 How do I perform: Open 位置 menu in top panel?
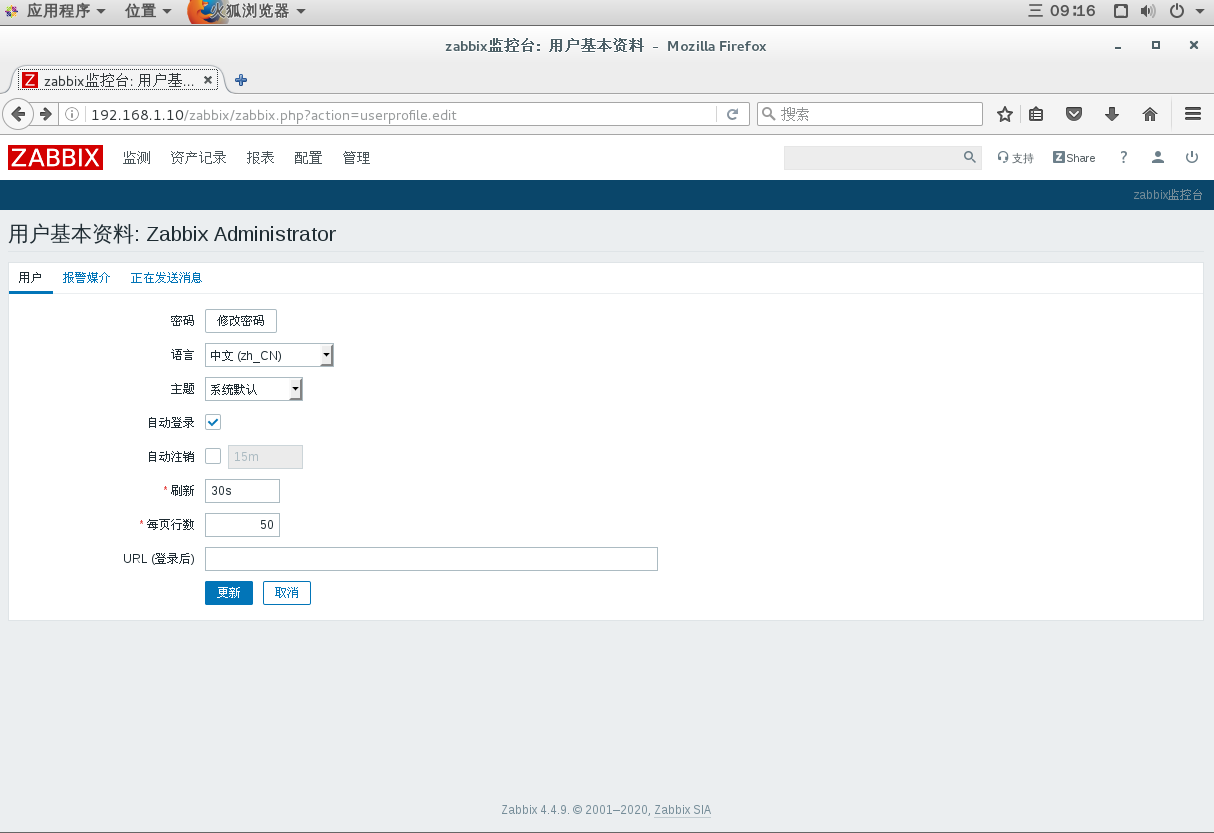(x=148, y=11)
